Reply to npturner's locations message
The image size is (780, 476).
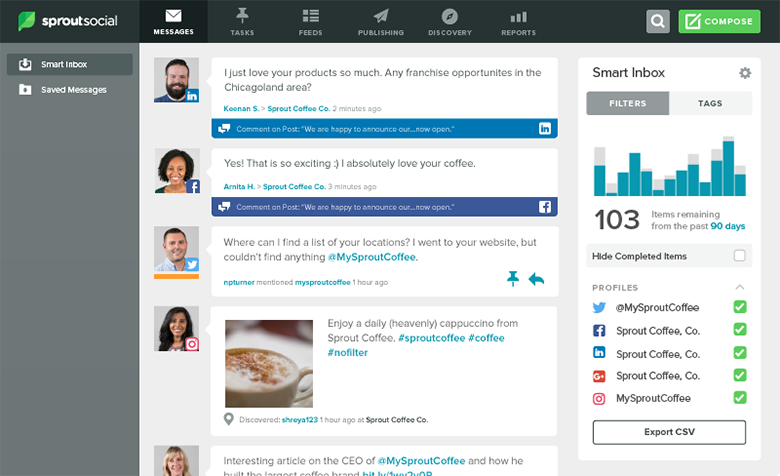point(536,279)
